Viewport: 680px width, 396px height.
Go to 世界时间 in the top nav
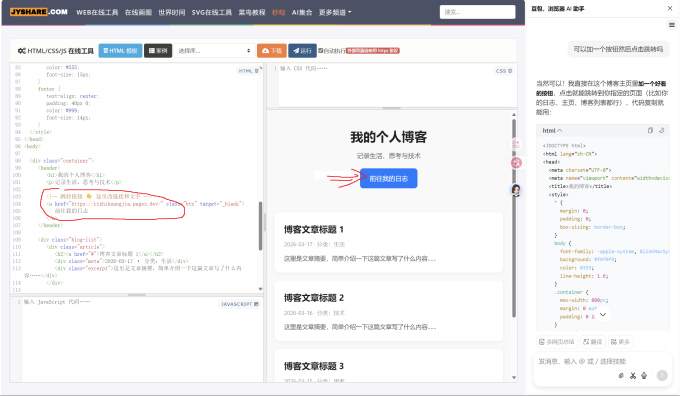172,12
